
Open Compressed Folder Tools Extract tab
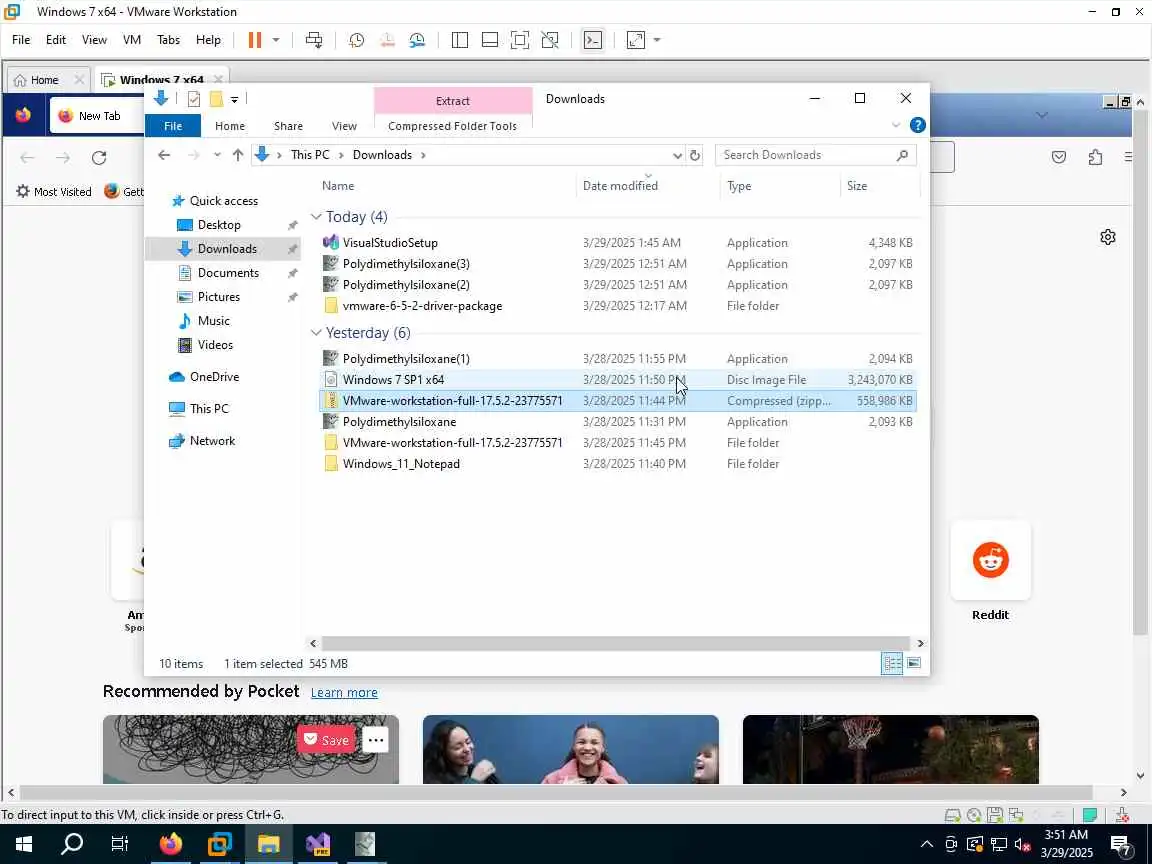click(x=453, y=101)
